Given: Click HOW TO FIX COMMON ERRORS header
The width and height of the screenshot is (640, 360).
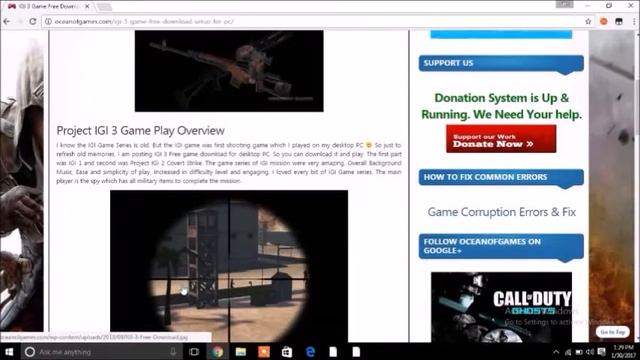Looking at the screenshot, I should coord(501,177).
